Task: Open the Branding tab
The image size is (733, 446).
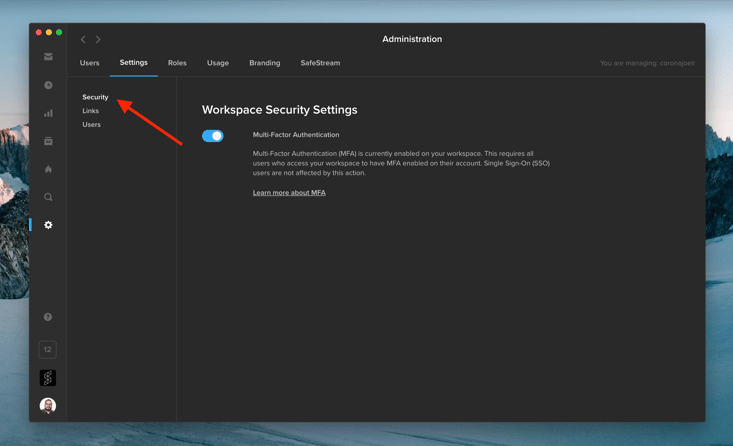Action: tap(265, 63)
